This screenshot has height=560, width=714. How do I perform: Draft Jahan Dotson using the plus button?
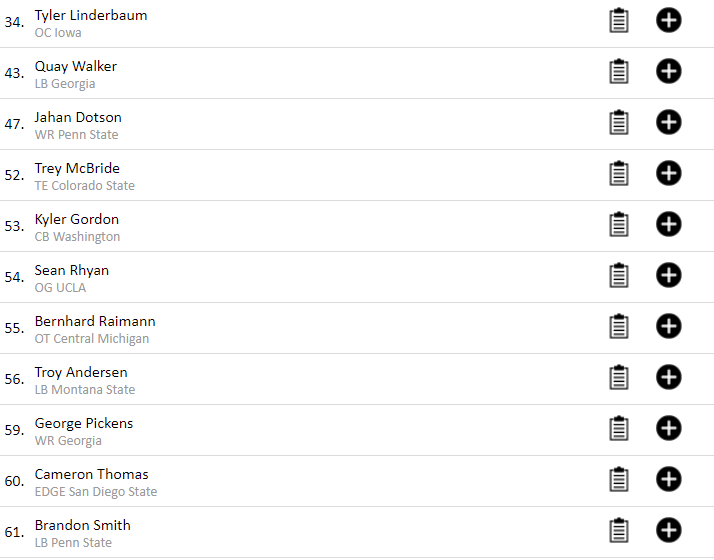(x=668, y=122)
